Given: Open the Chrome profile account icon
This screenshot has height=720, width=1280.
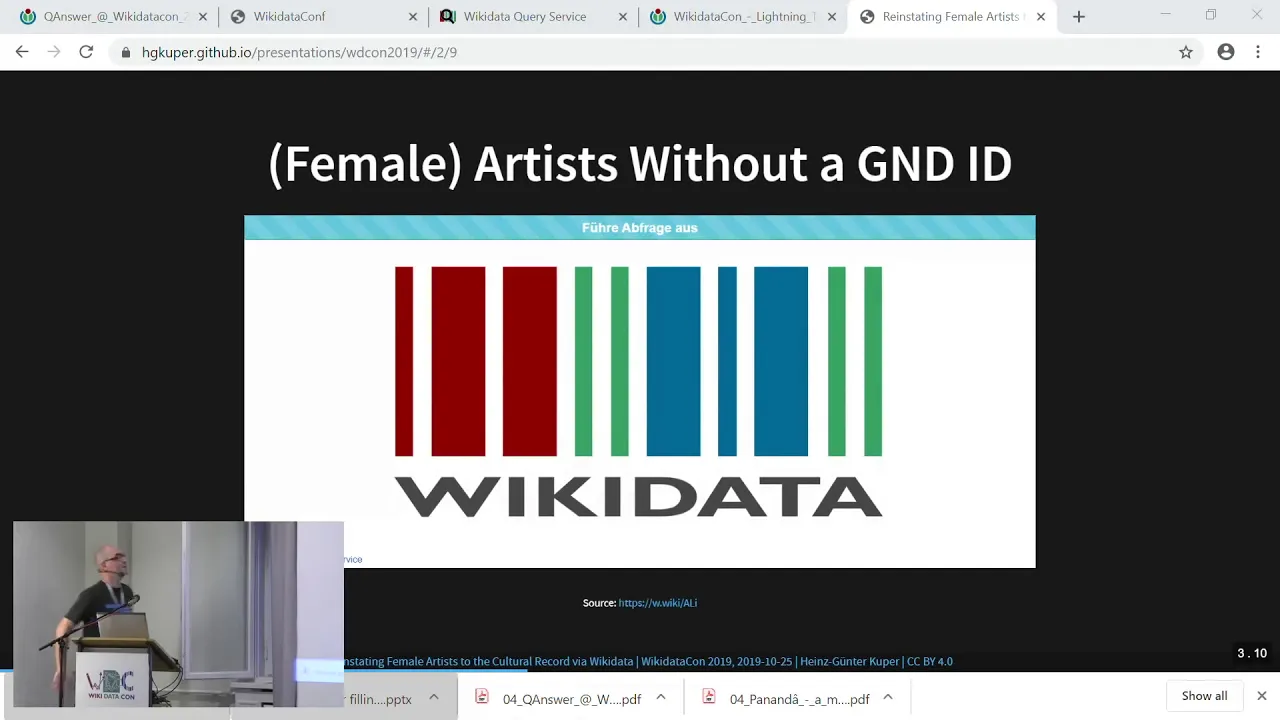Looking at the screenshot, I should coord(1226,52).
